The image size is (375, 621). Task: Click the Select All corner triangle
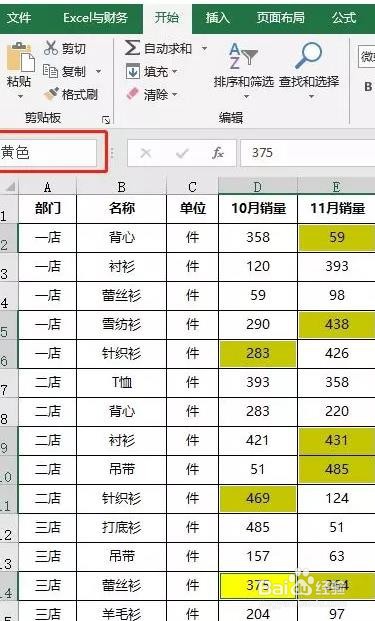[x=10, y=187]
